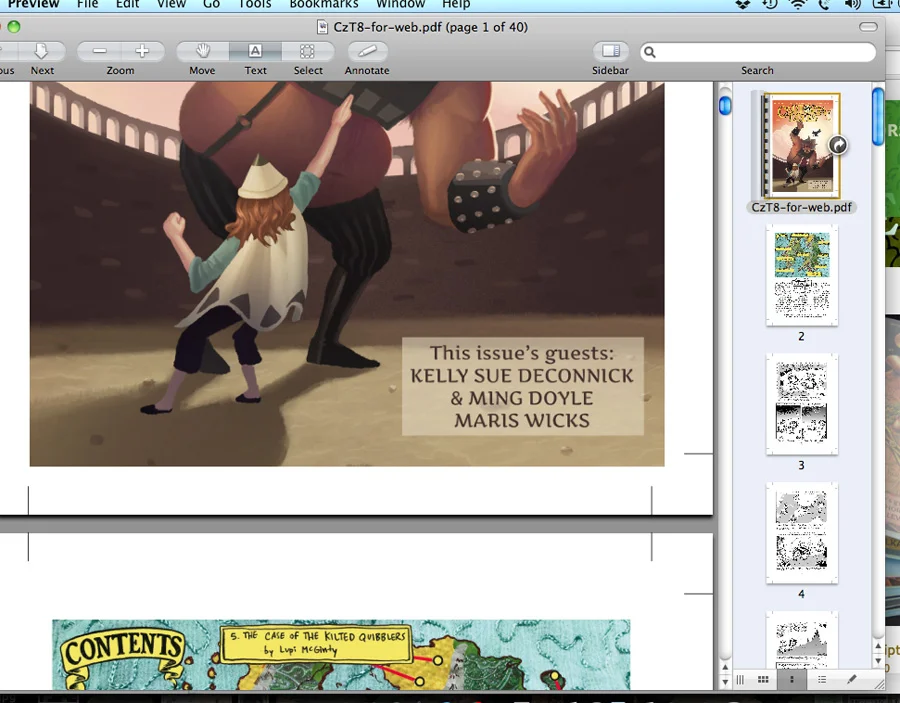
Task: Click the sidebar scrollbar up arrow
Action: coord(878,646)
